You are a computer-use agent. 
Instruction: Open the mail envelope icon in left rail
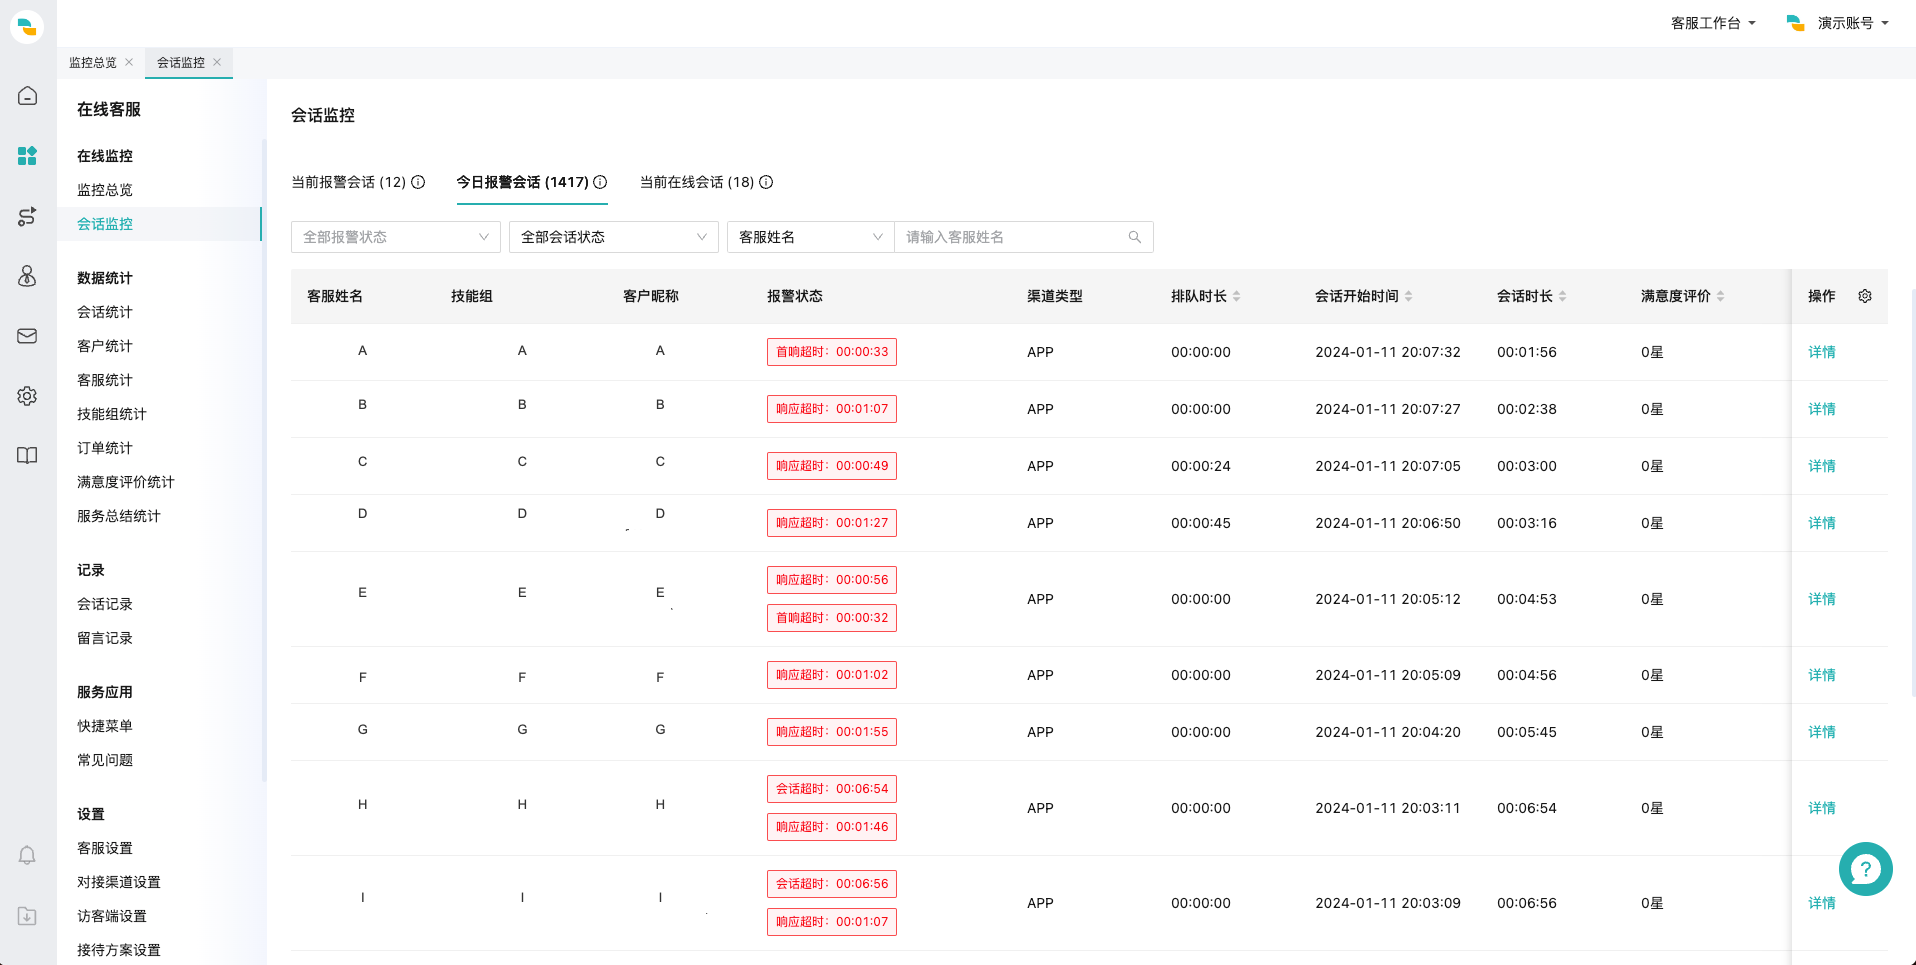(27, 336)
